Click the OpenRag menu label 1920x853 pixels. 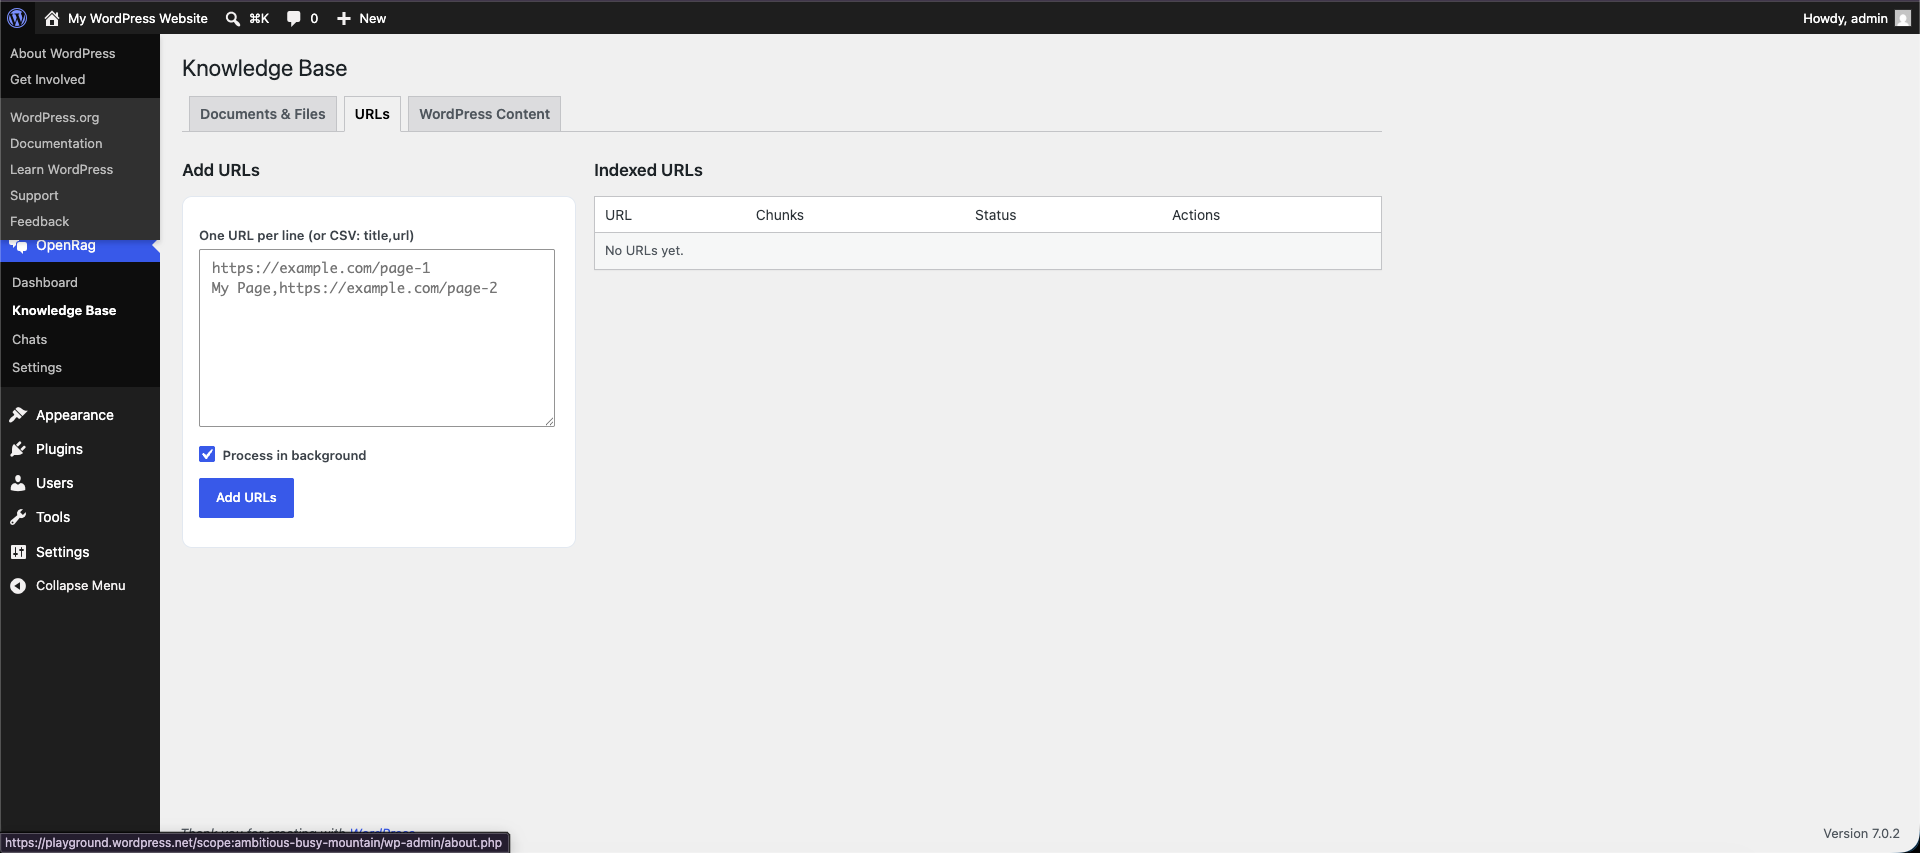66,246
